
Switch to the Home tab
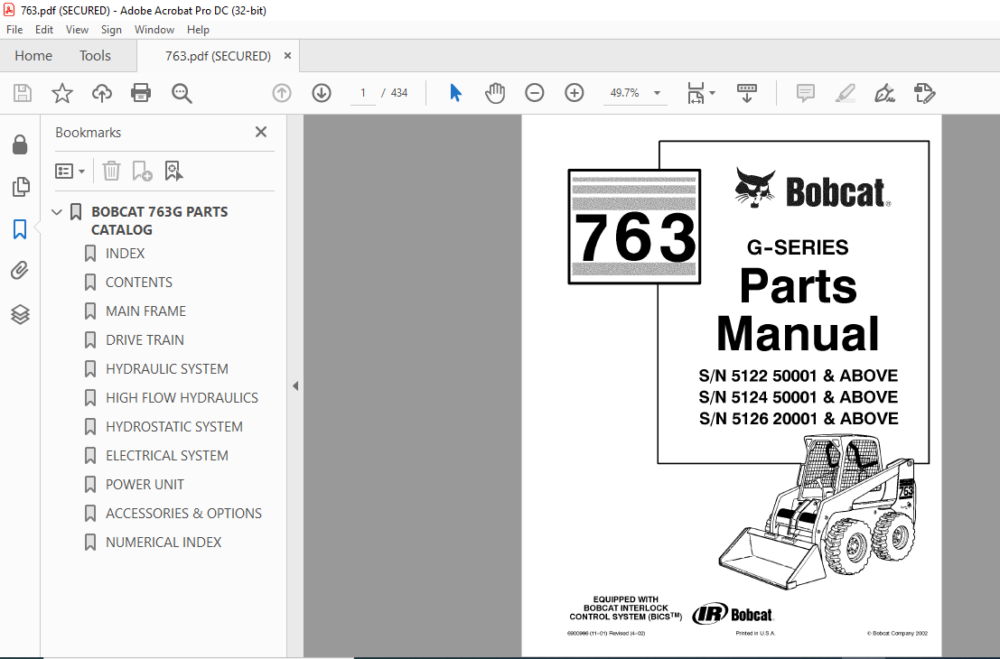(x=33, y=56)
